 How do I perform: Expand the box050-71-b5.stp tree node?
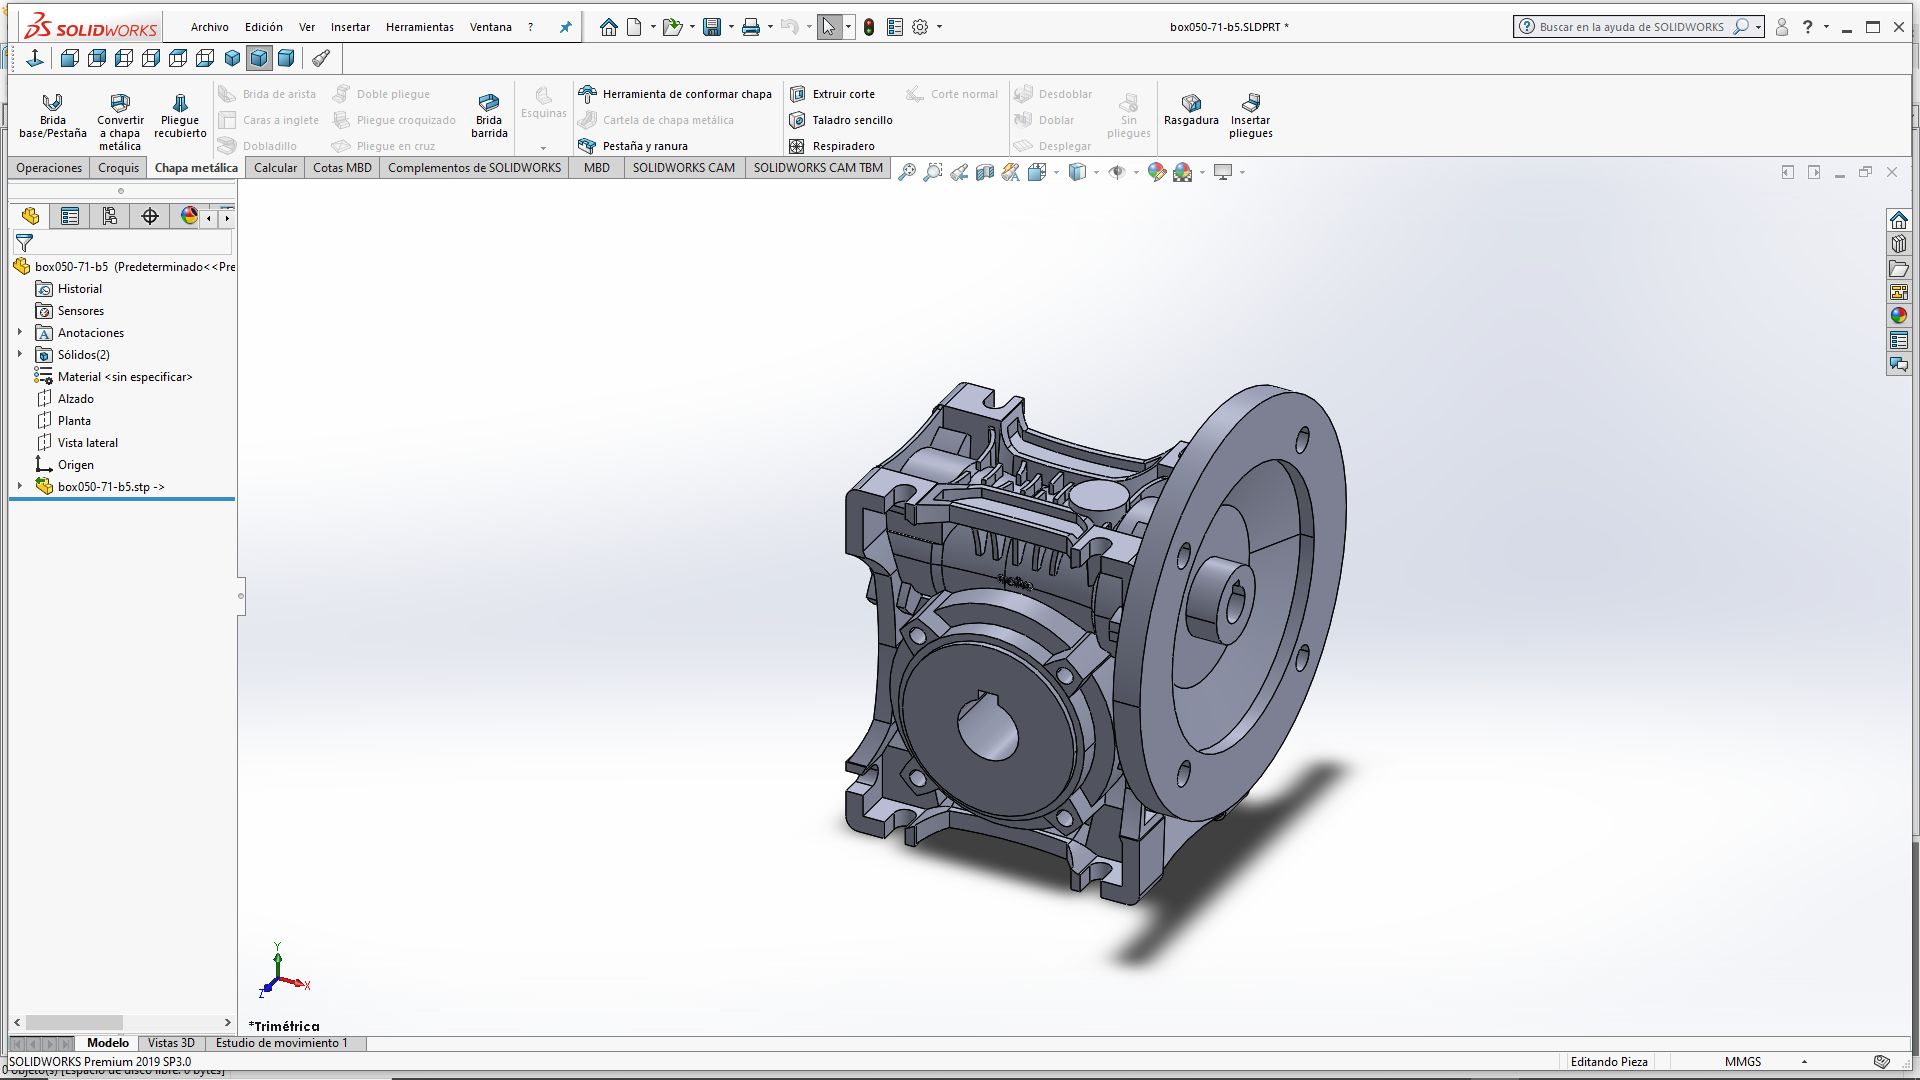pos(19,486)
